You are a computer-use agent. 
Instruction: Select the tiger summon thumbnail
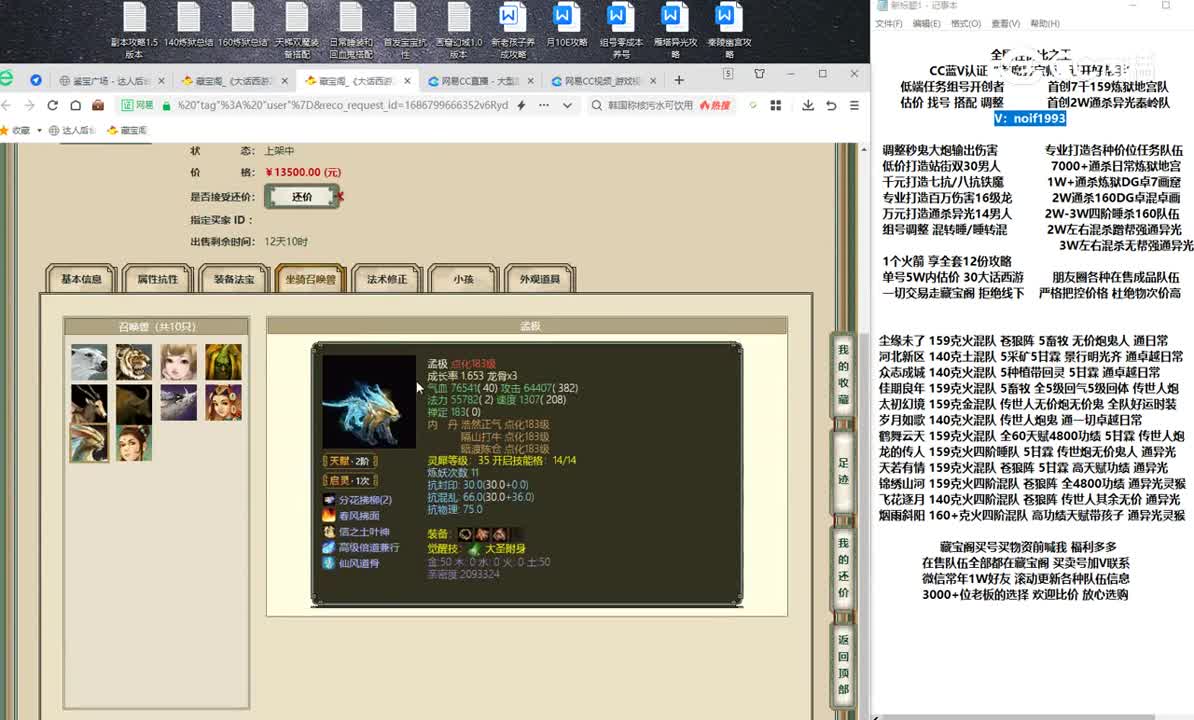click(134, 362)
